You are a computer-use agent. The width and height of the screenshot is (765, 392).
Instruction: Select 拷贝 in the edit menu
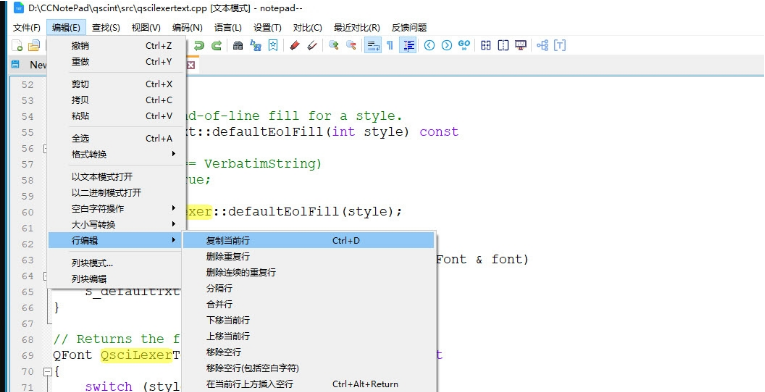(x=117, y=100)
